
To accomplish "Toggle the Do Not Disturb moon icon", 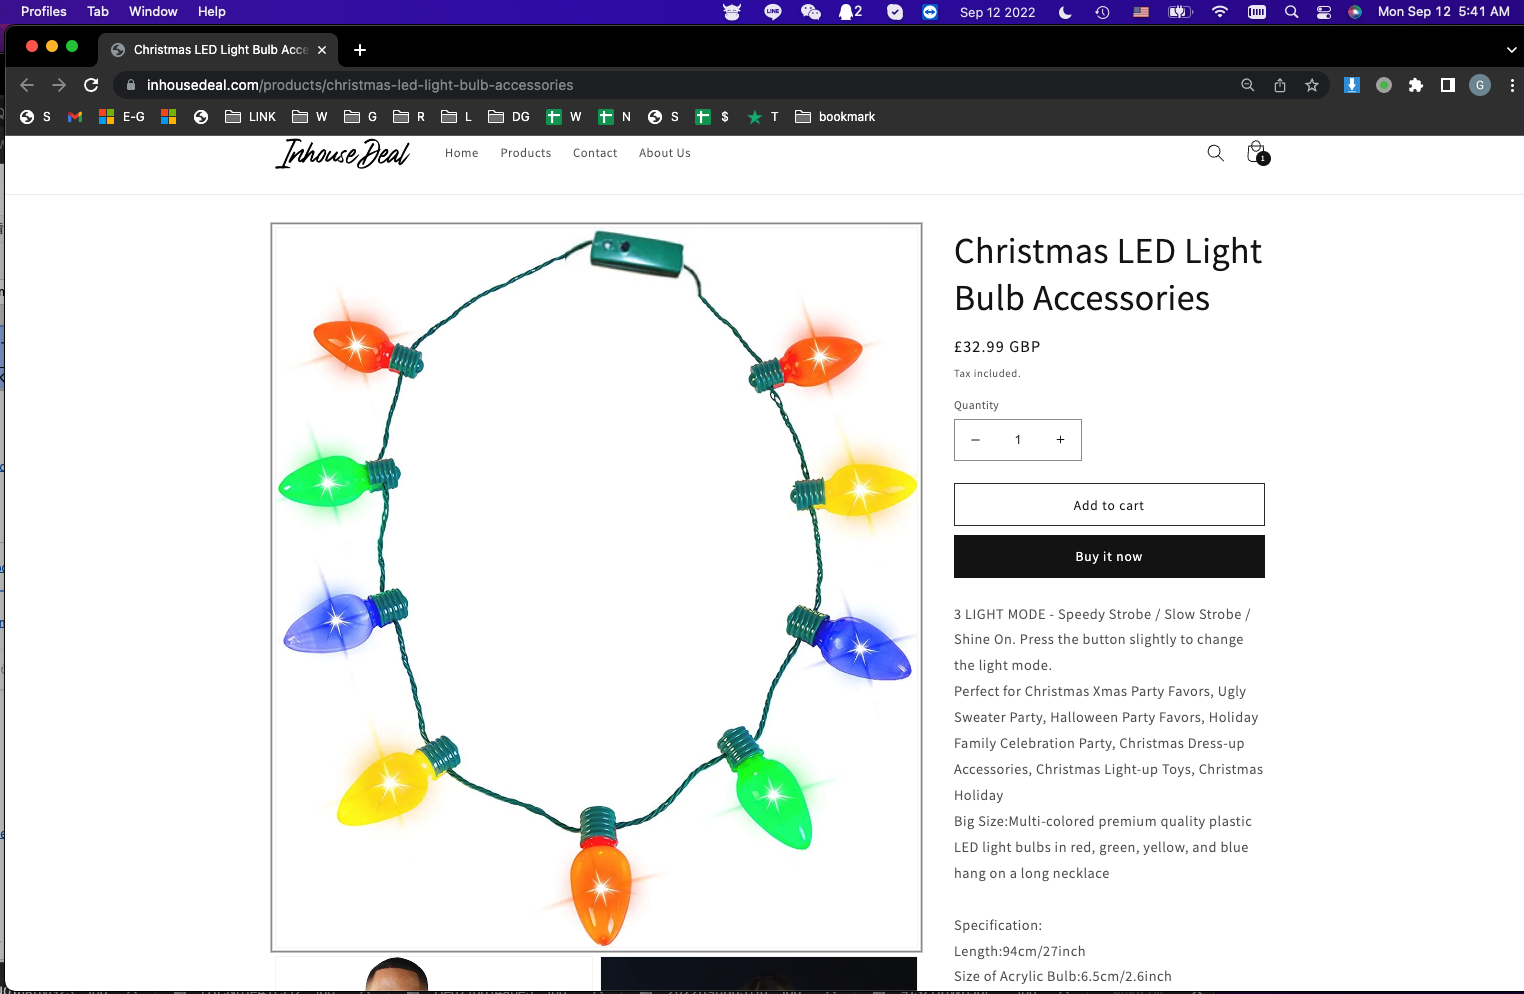I will pyautogui.click(x=1065, y=12).
